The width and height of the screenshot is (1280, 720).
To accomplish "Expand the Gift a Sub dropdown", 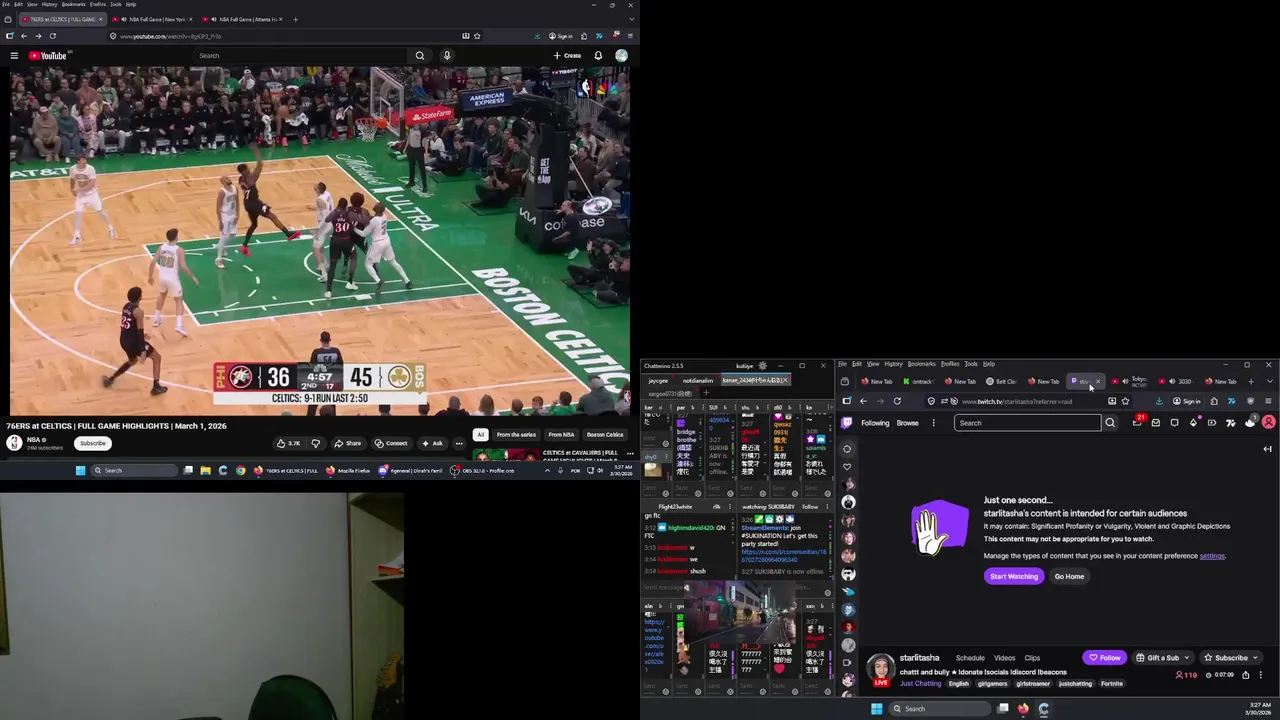I will (1188, 658).
